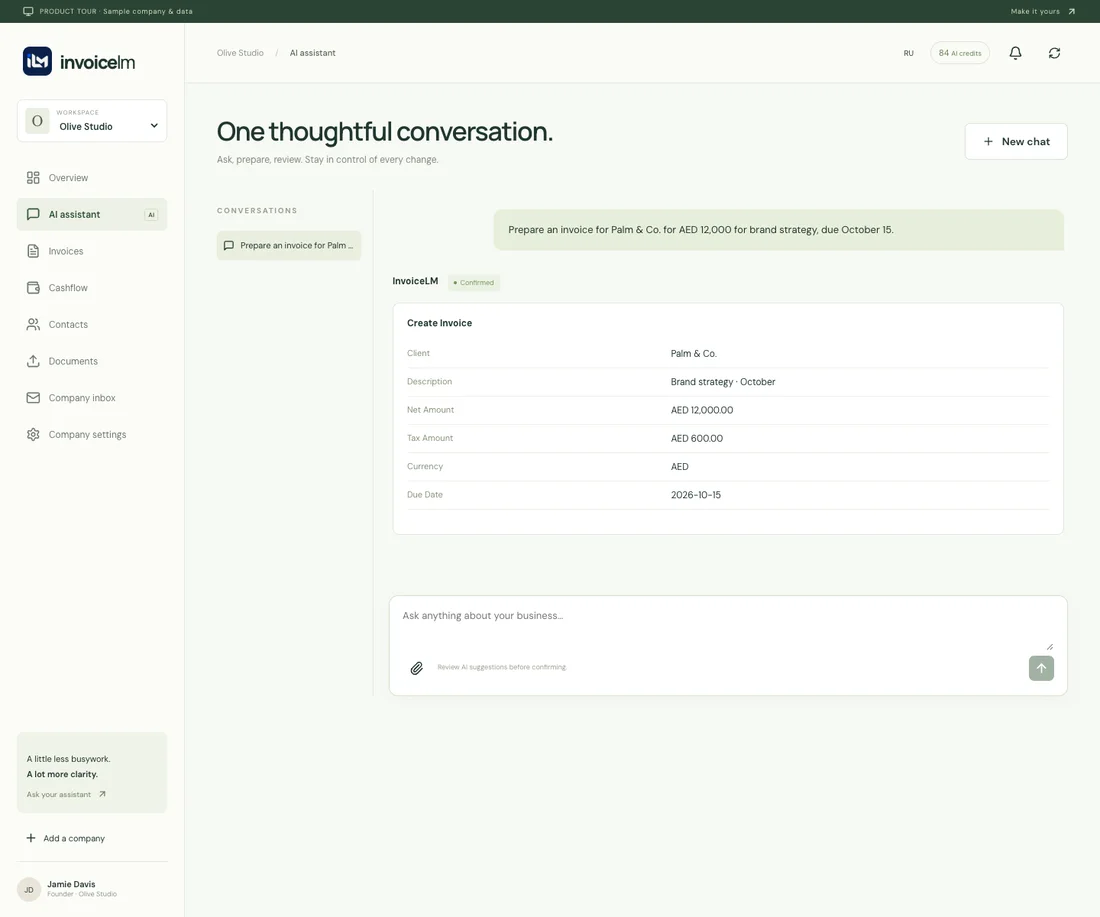Open the Prepare an invoice for Palm conversation
The image size is (1100, 917).
288,246
